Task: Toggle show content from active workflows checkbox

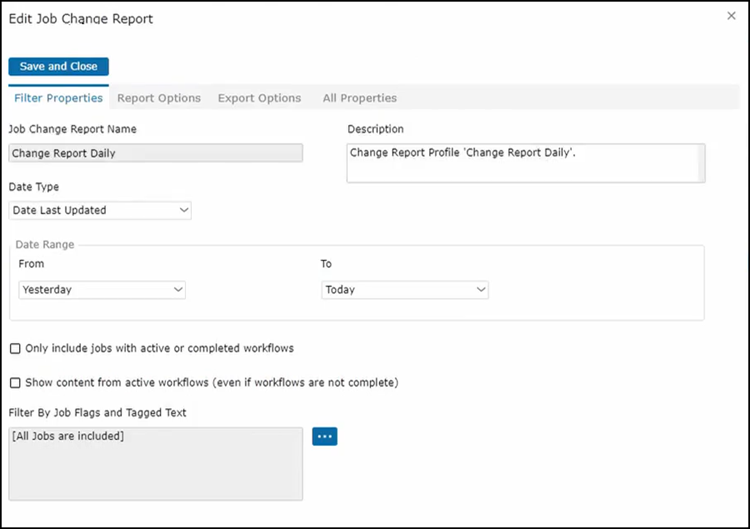Action: 15,383
